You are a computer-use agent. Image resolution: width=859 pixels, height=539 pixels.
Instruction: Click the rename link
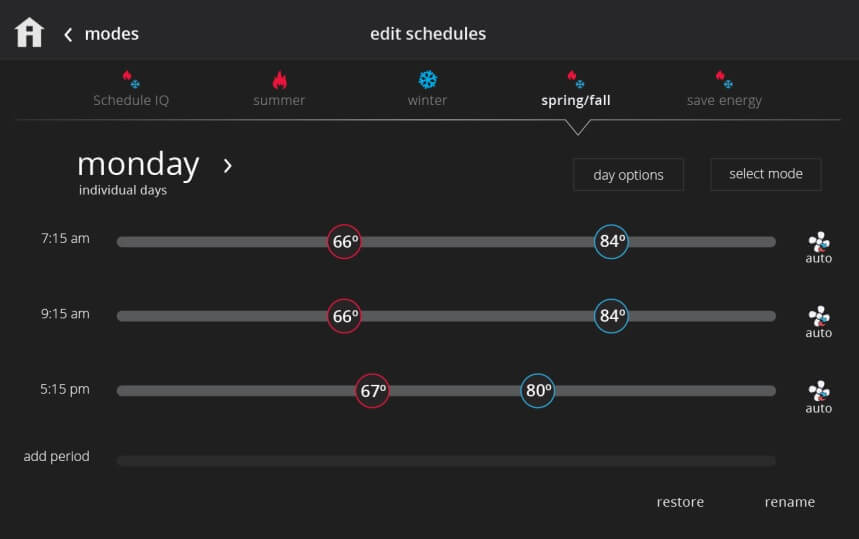point(789,502)
